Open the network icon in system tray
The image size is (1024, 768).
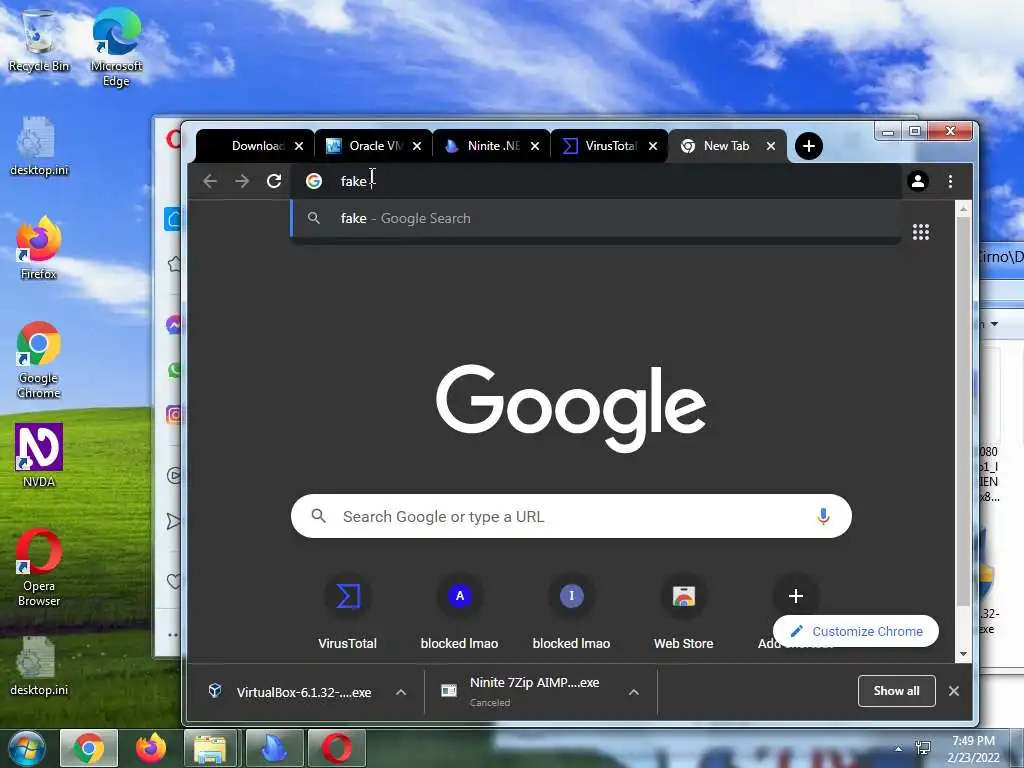coord(923,748)
